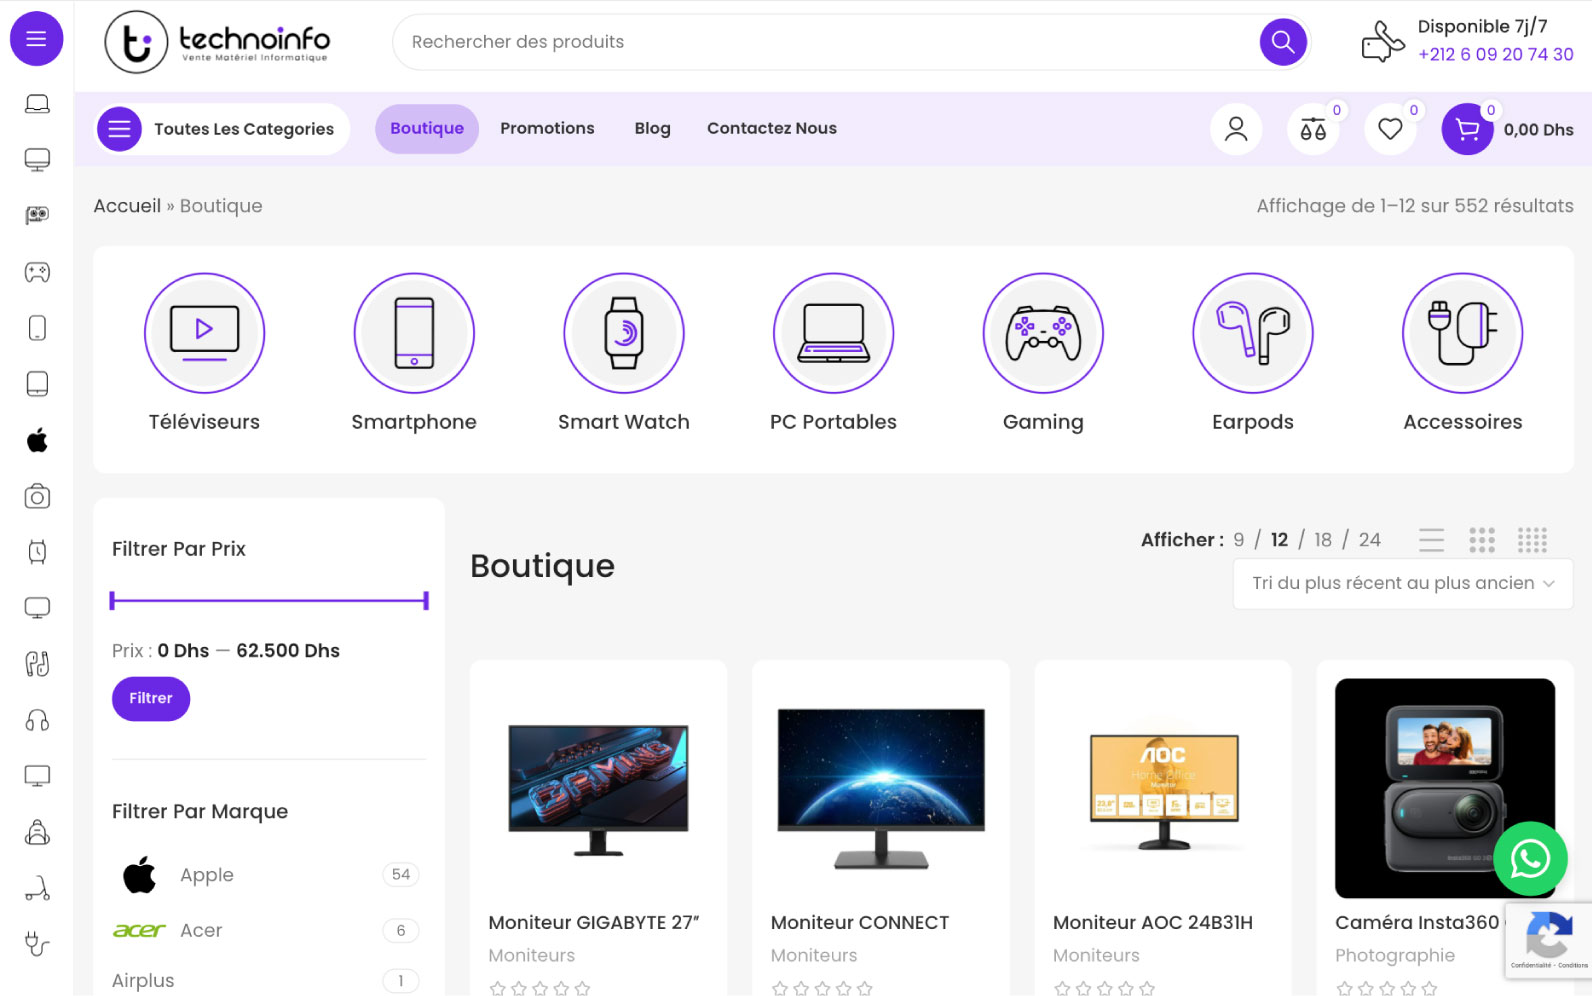Filter by Airplus brand
Viewport: 1592px width, 996px height.
(x=143, y=981)
